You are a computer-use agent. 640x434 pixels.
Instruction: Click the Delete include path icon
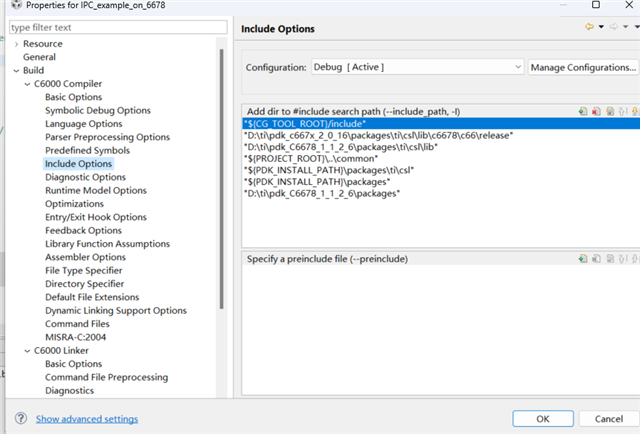coord(596,111)
